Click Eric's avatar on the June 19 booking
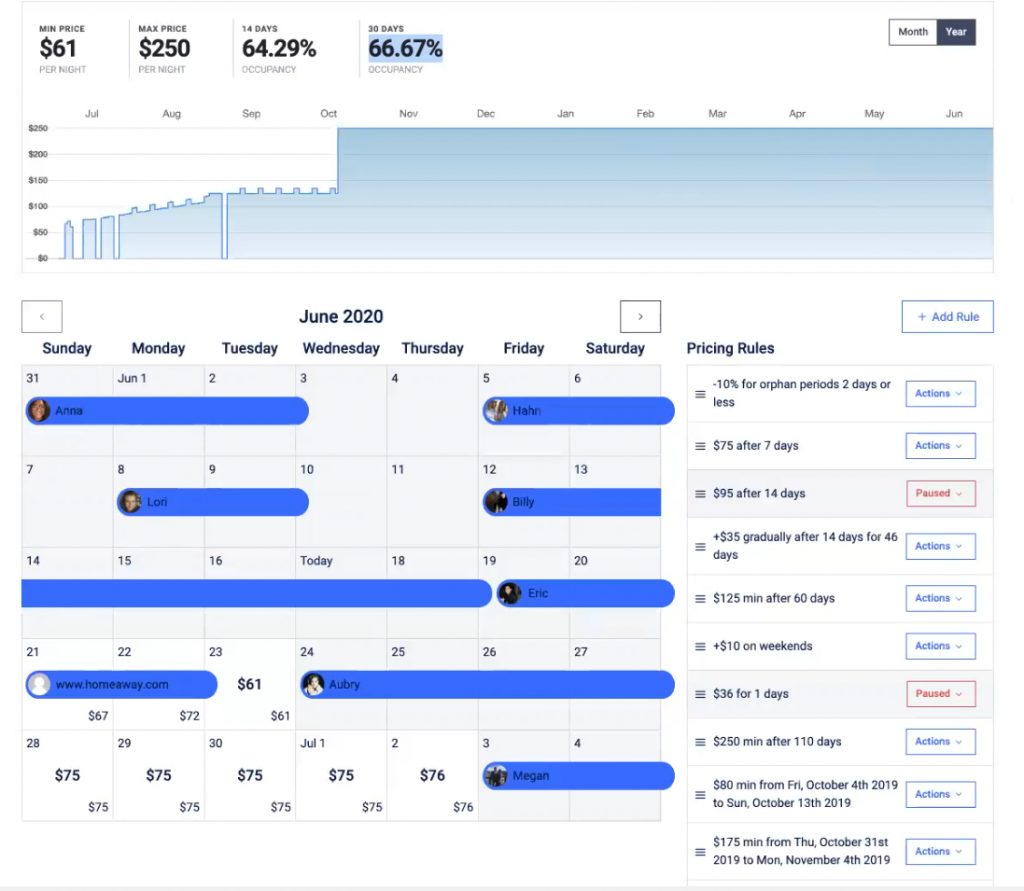This screenshot has height=891, width=1024. (x=508, y=592)
